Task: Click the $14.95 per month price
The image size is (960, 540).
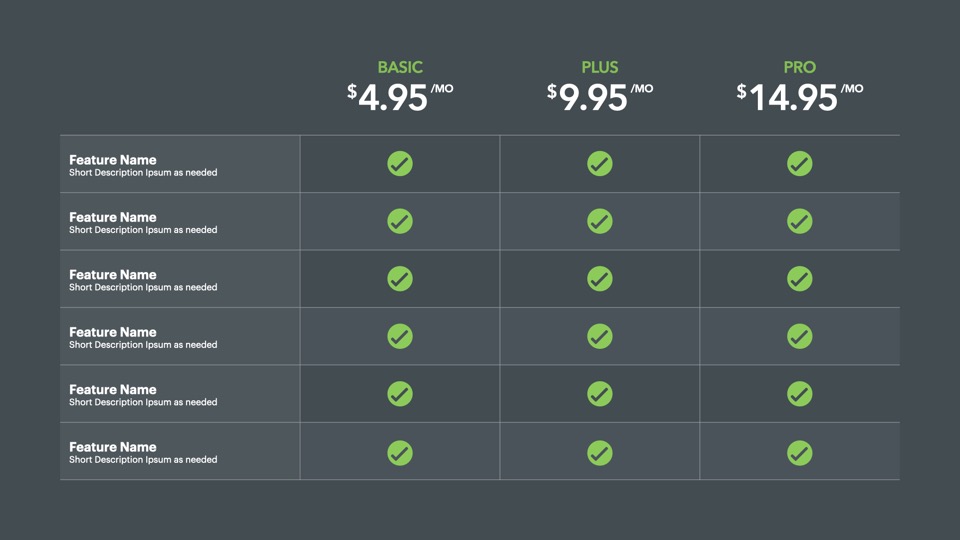Action: 799,97
